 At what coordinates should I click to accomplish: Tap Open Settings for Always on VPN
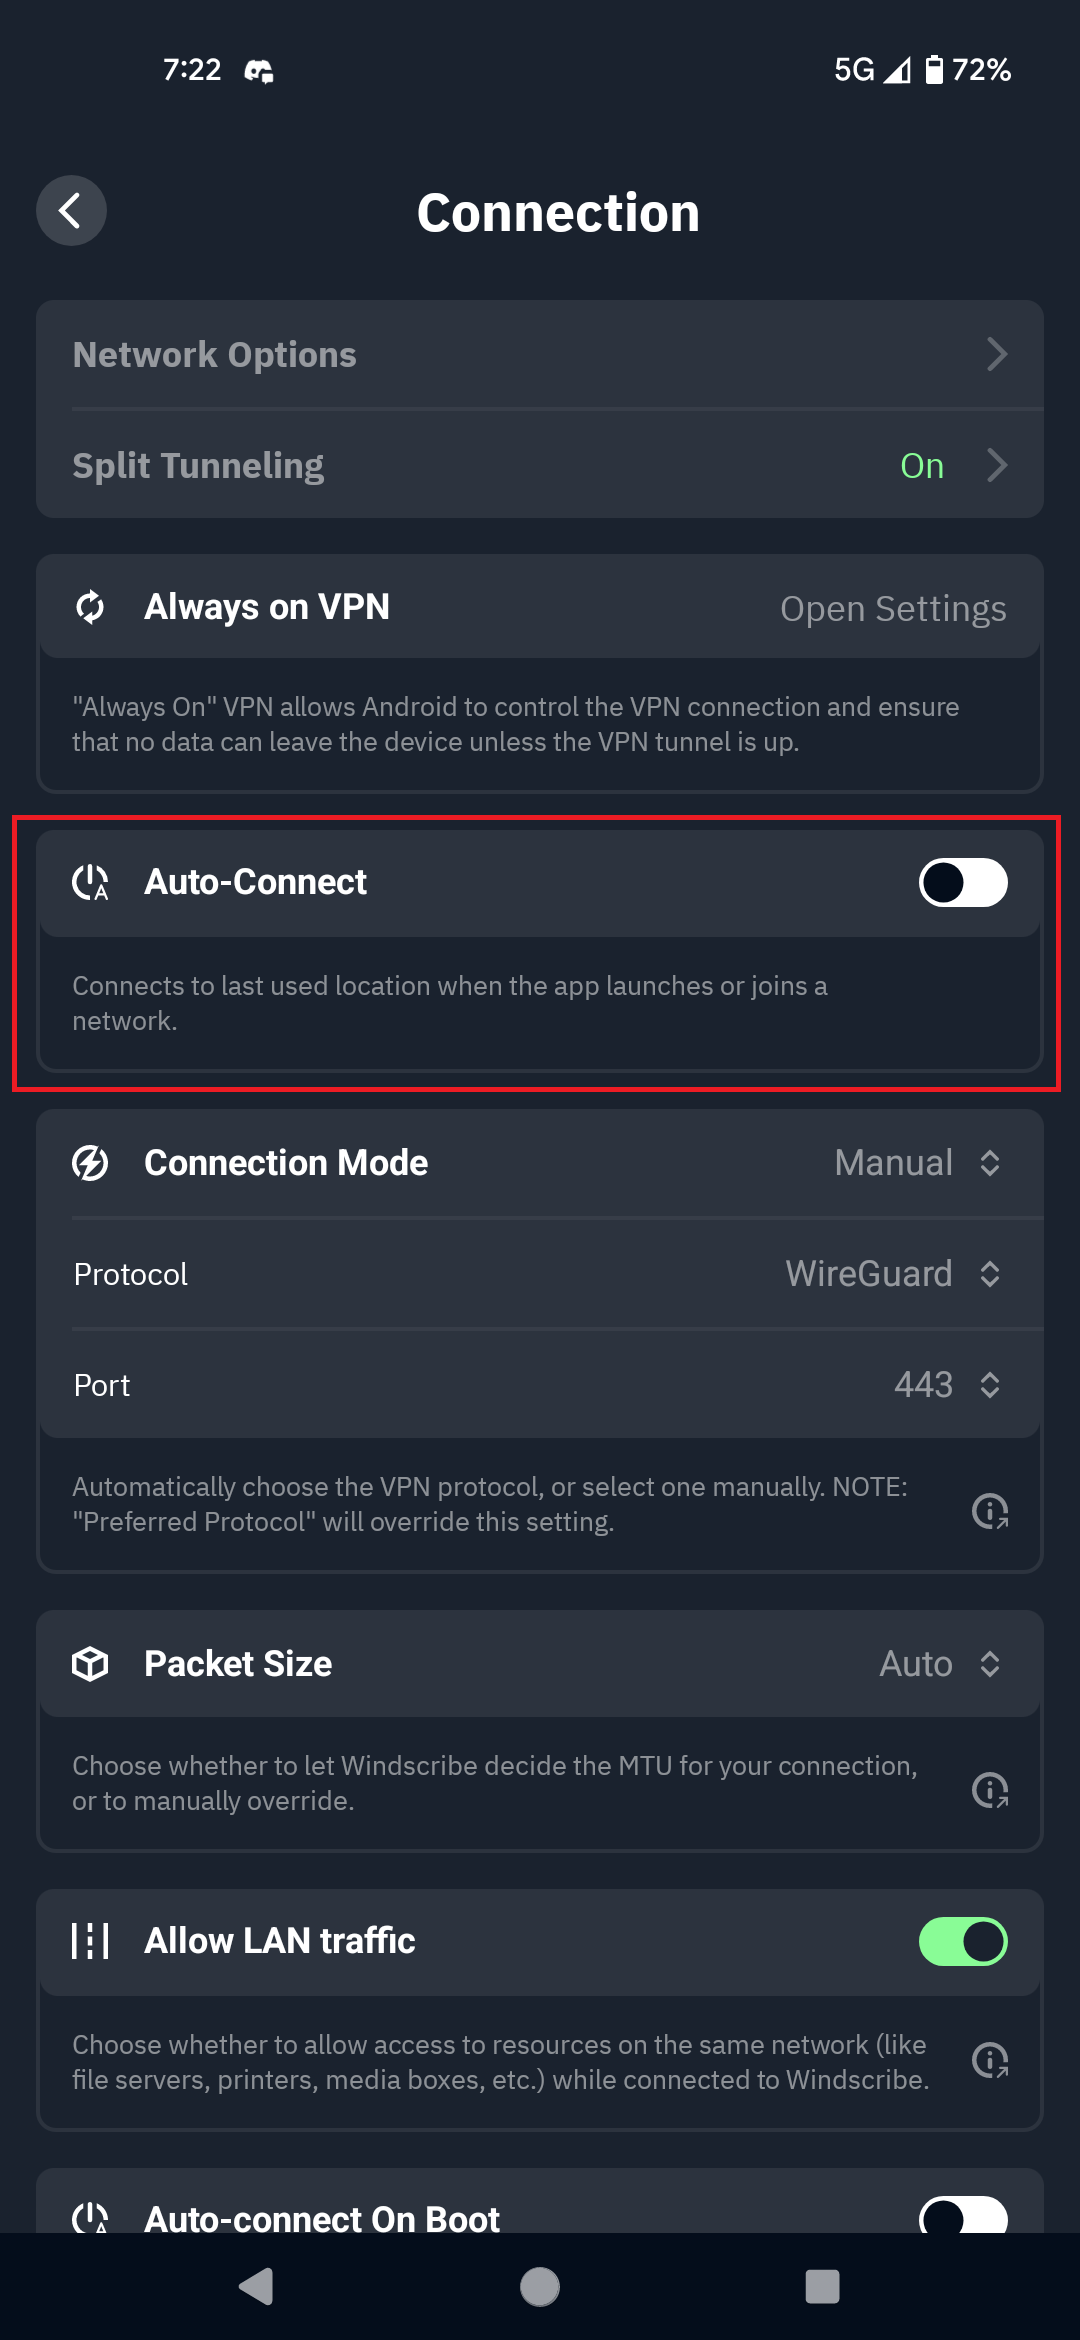[x=893, y=608]
